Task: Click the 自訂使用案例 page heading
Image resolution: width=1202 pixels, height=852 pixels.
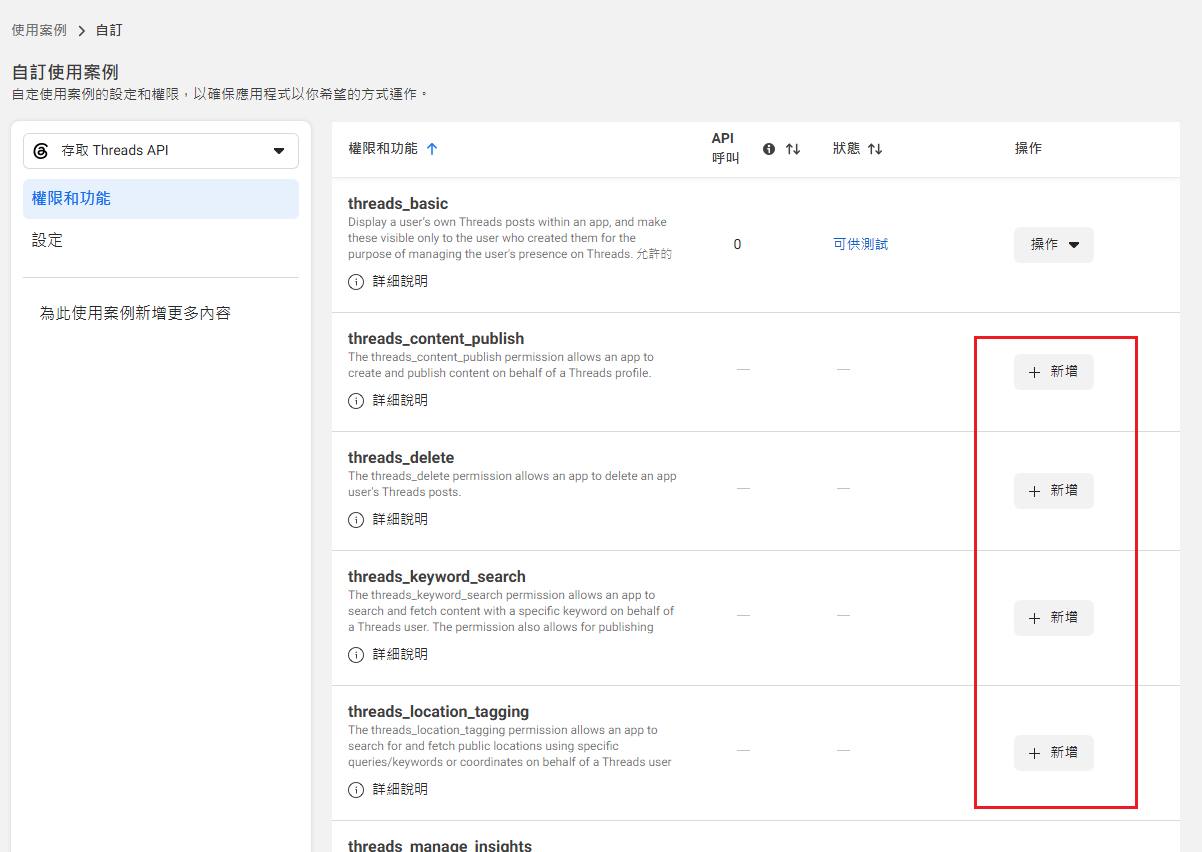Action: (x=65, y=73)
